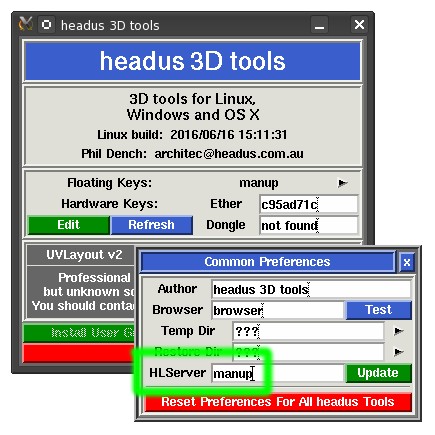Click the Test button beside Browser
Screen dimensions: 435x435
[379, 310]
